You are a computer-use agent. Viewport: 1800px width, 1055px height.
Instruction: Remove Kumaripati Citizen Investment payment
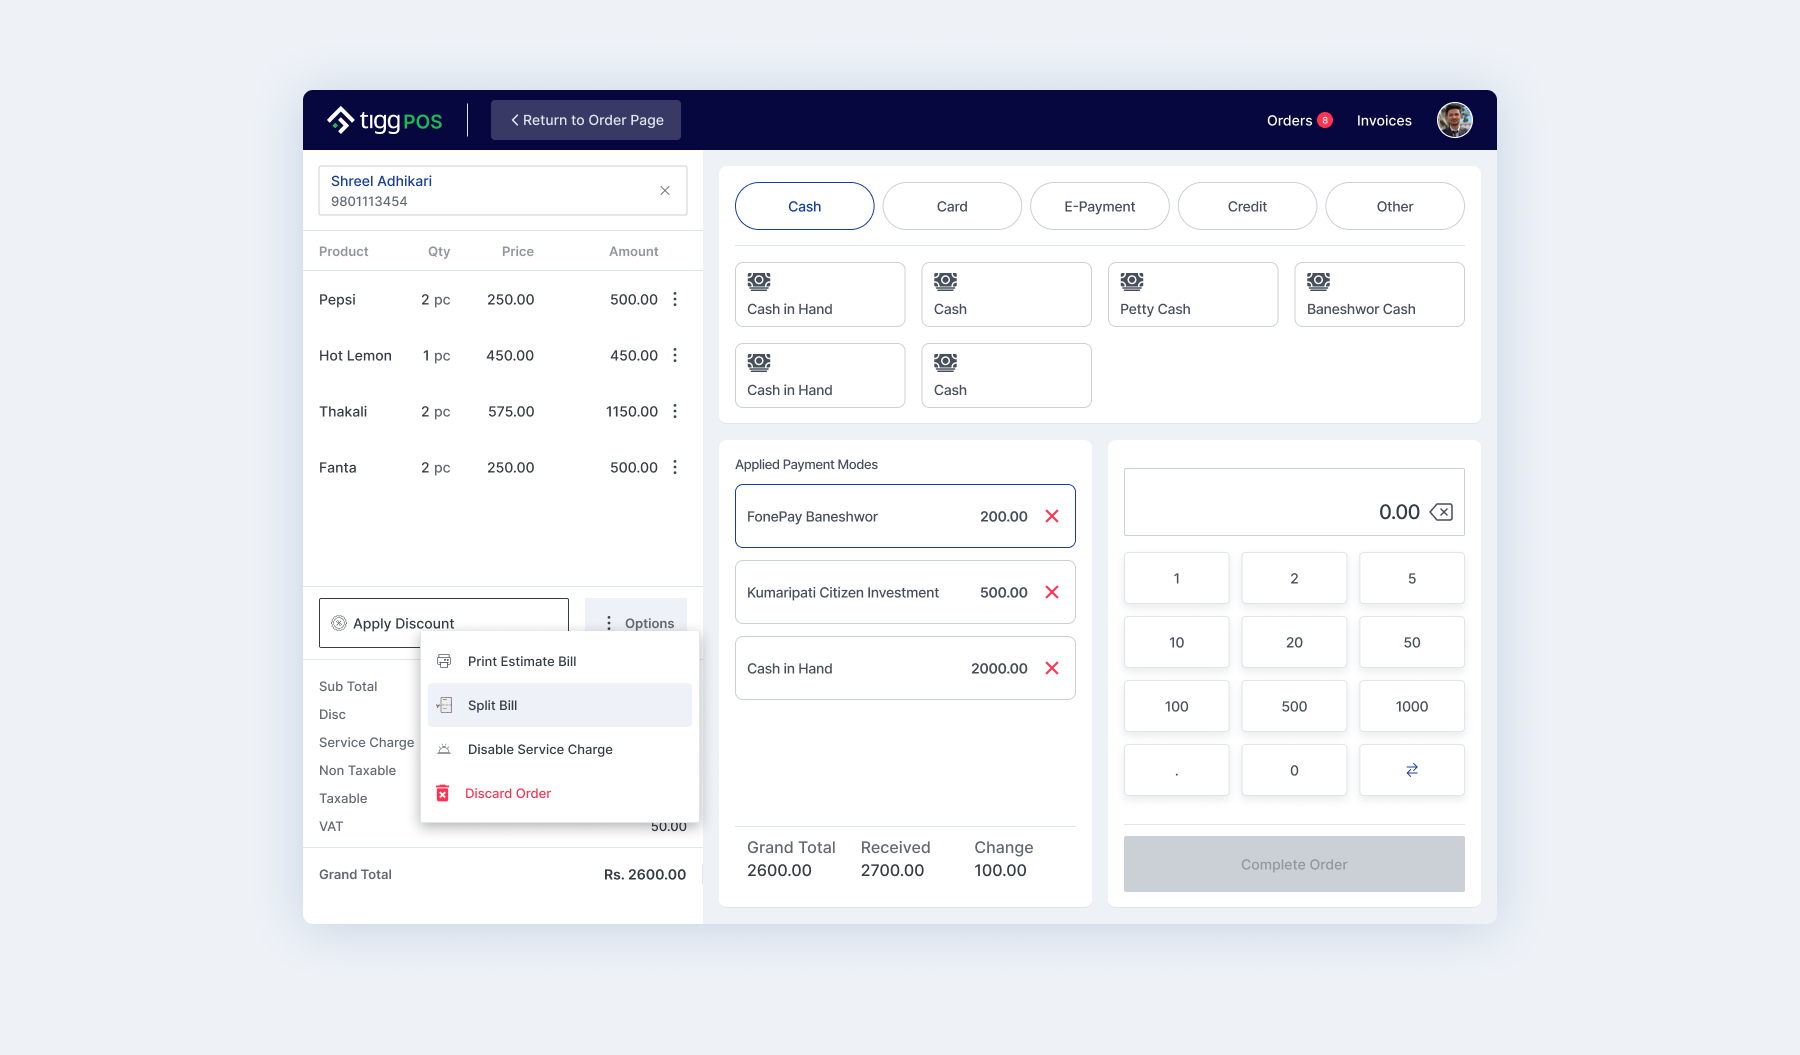[1052, 592]
